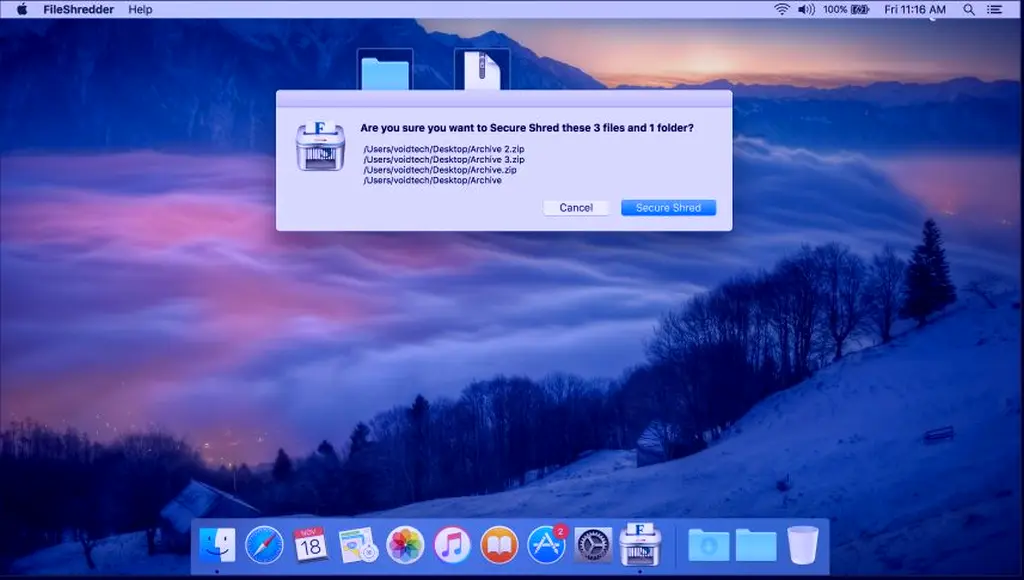Screen dimensions: 1024x580
Task: Cancel the shred confirmation dialog
Action: click(x=576, y=208)
